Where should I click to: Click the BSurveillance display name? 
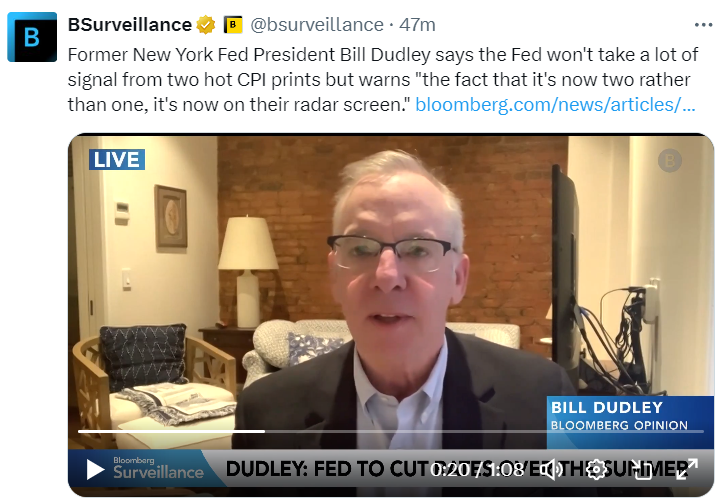tap(130, 24)
